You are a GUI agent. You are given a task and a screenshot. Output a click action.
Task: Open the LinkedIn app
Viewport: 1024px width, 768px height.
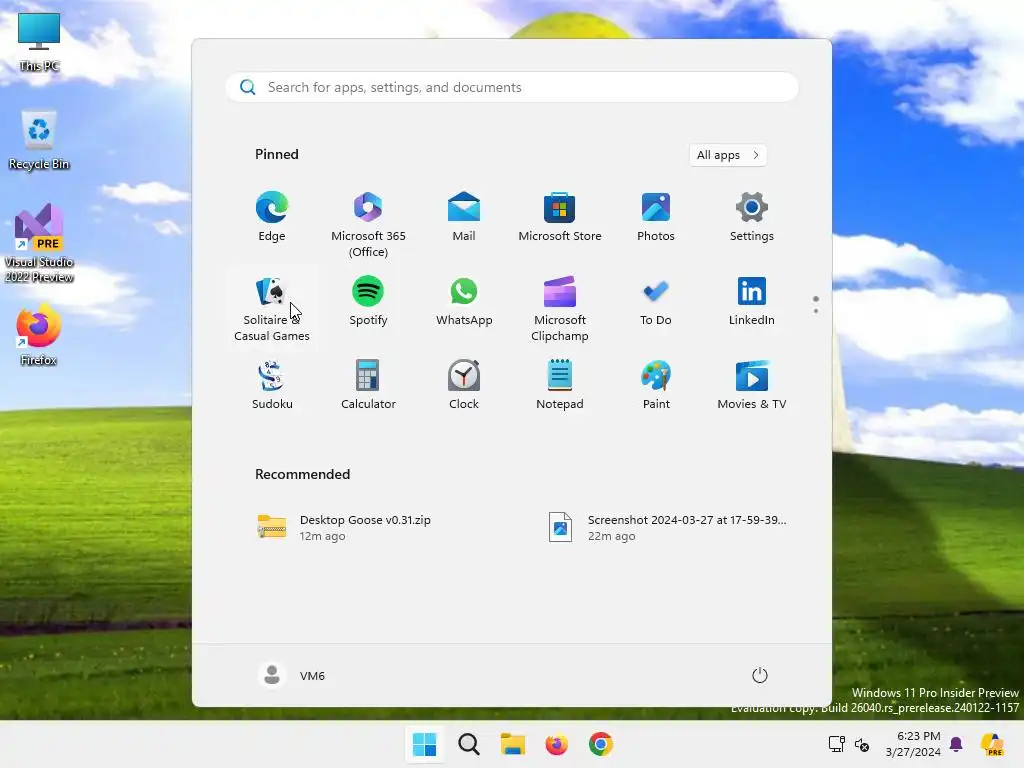tap(752, 302)
